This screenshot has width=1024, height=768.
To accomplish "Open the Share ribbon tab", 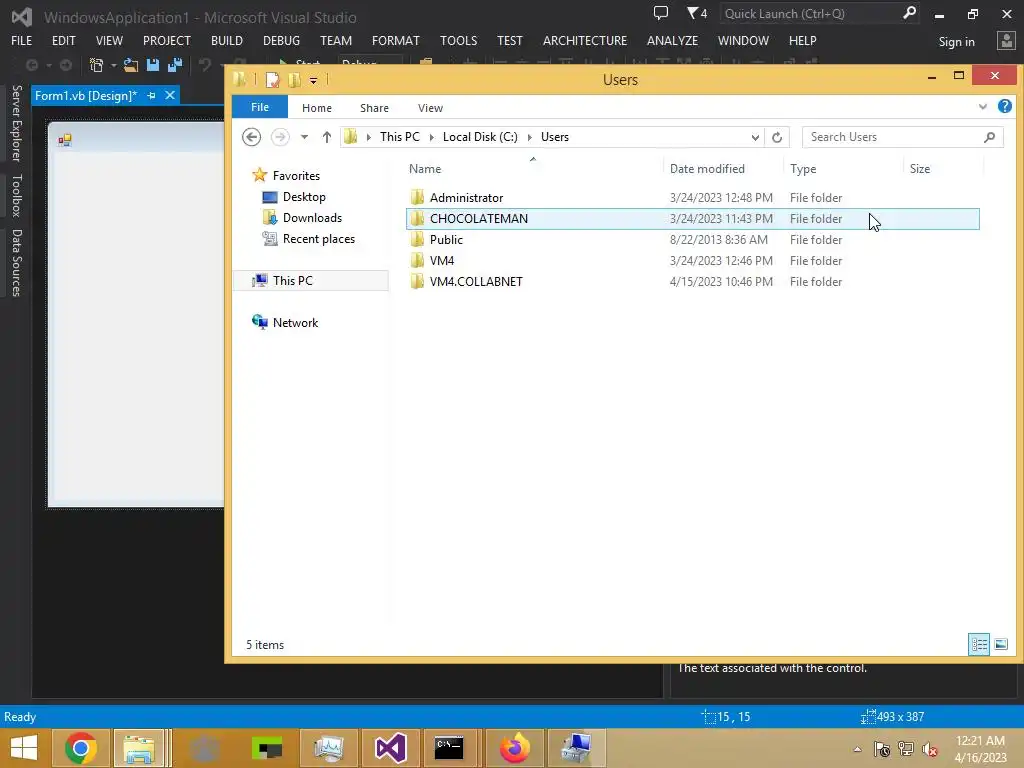I will (x=374, y=108).
